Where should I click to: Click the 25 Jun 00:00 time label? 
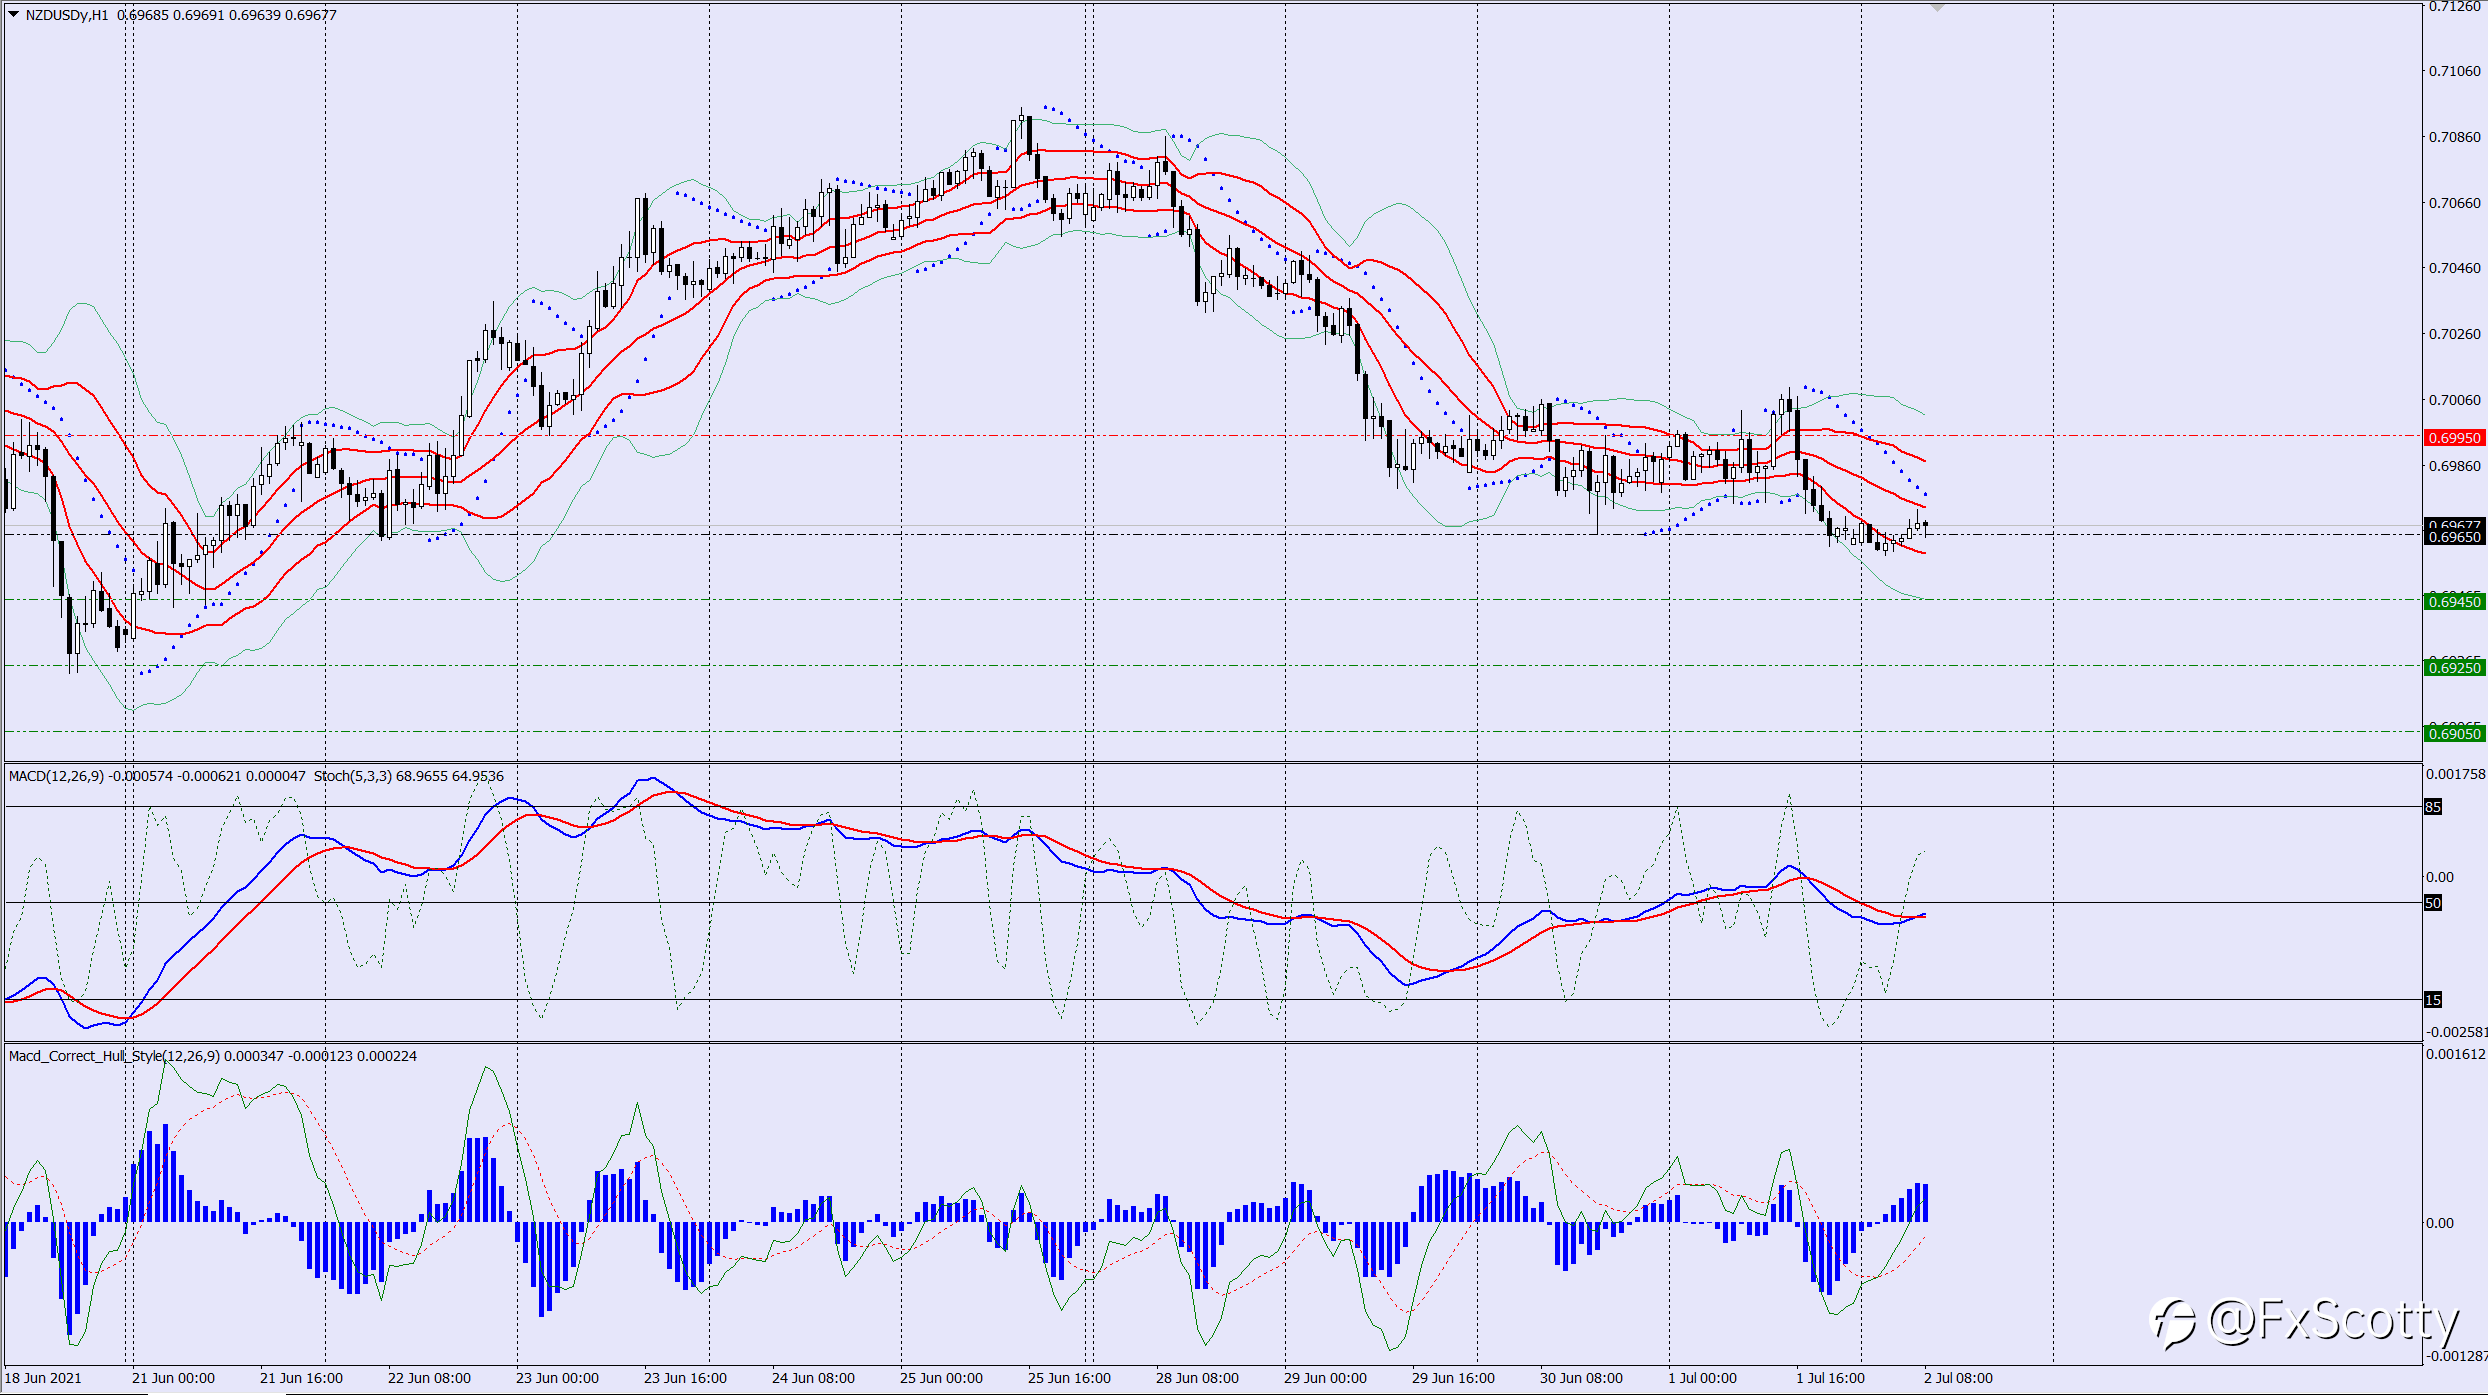point(941,1378)
